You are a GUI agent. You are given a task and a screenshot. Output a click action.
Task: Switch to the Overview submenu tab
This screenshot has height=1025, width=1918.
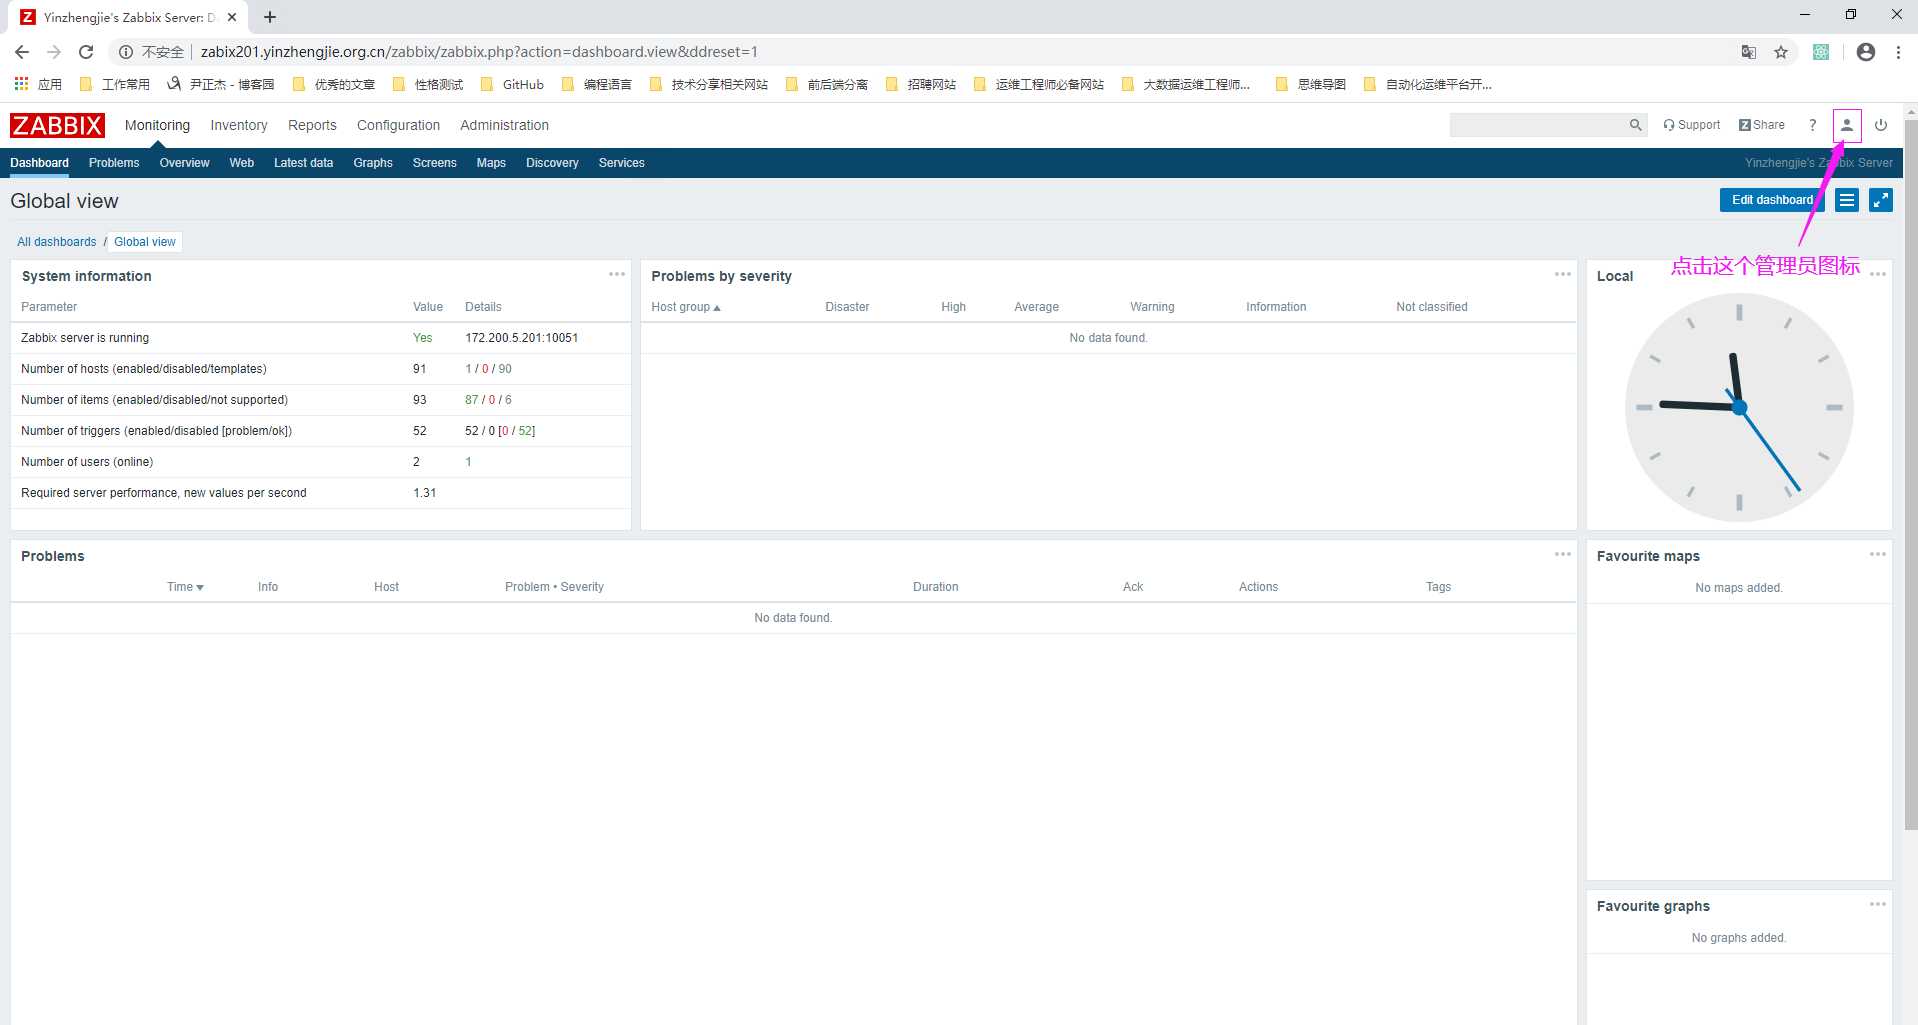coord(184,163)
